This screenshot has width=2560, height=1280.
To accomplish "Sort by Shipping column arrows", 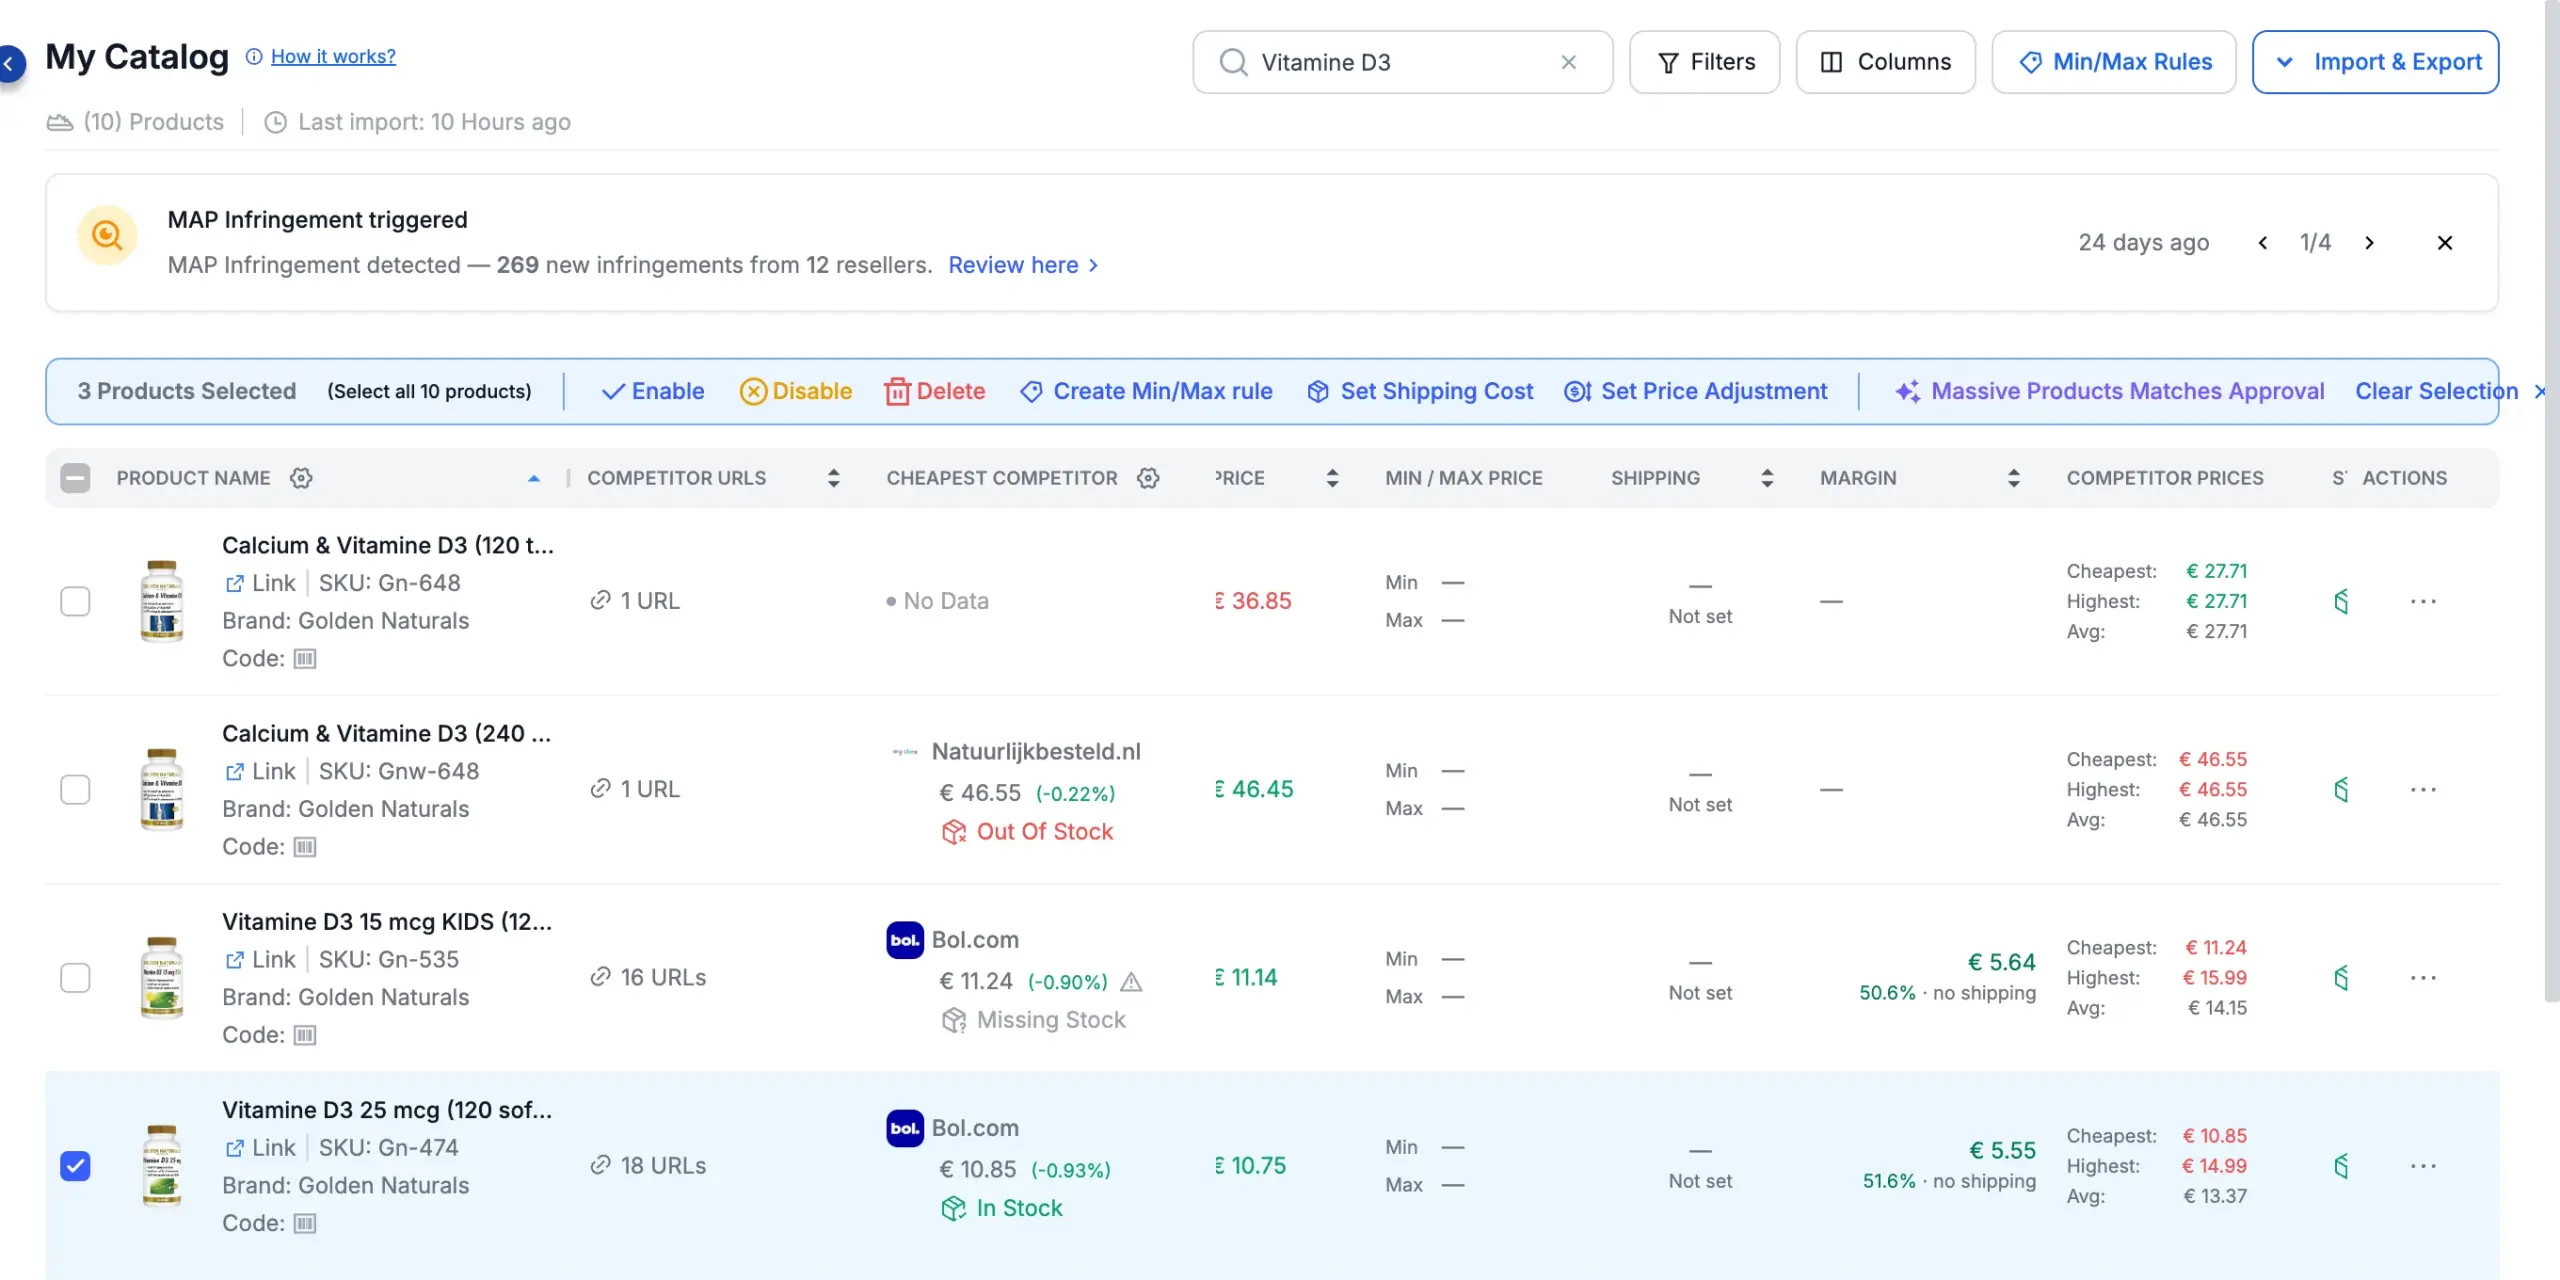I will 1767,478.
